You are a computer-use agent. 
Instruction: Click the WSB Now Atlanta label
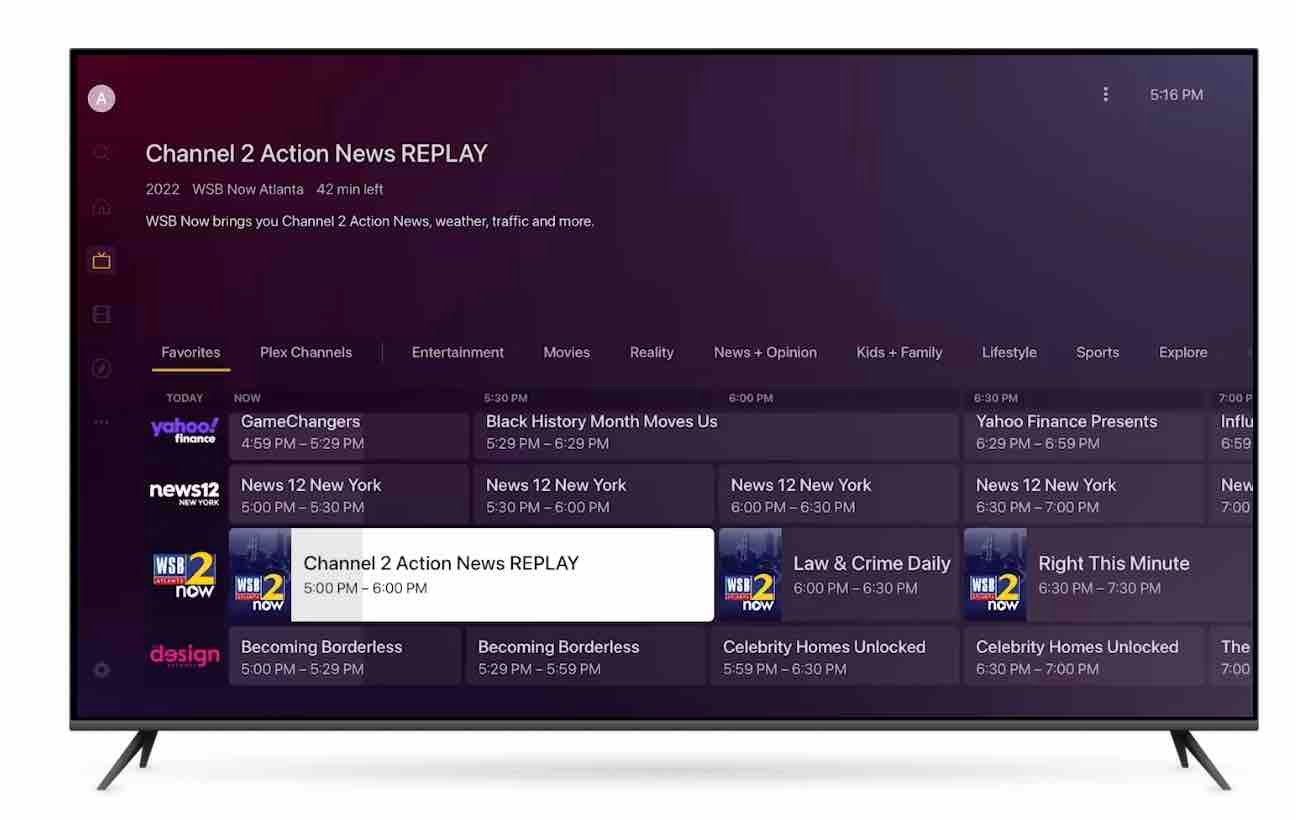[248, 189]
